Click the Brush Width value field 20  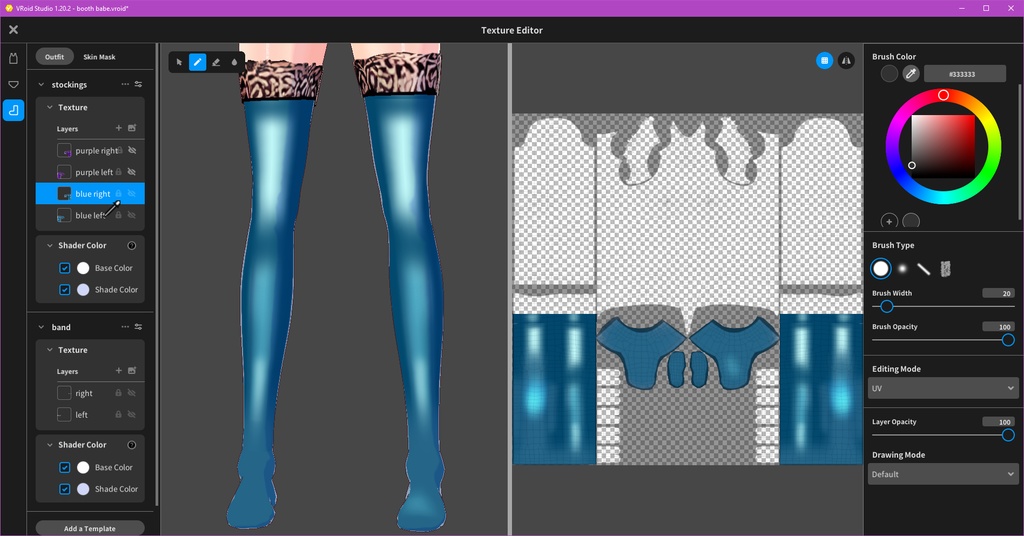(x=998, y=293)
